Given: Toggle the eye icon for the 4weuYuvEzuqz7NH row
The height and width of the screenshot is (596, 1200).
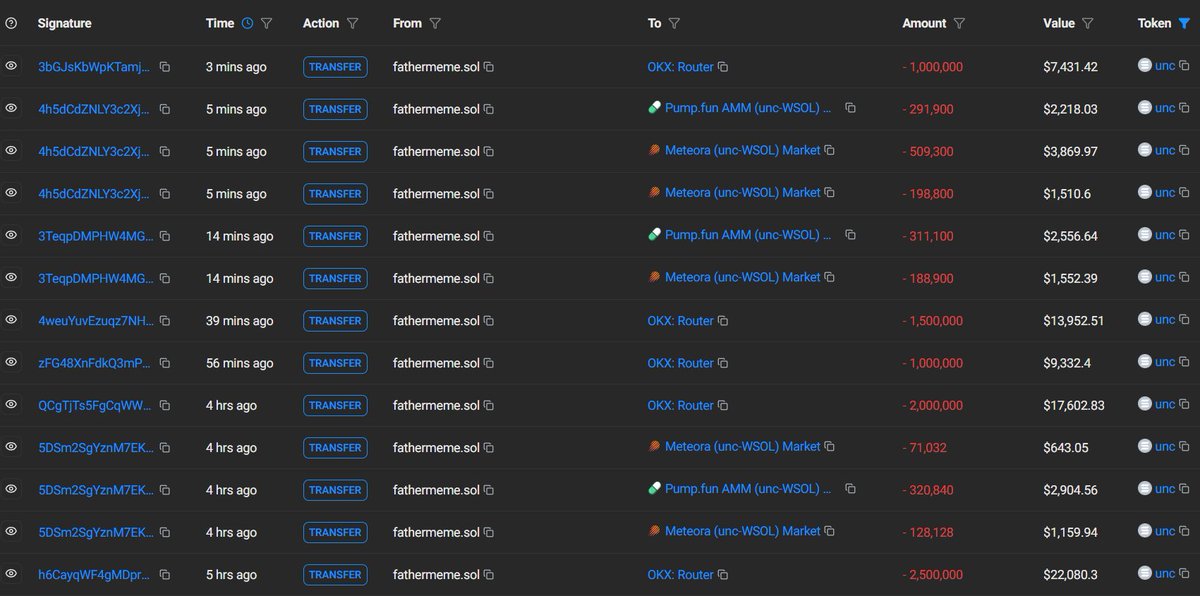Looking at the screenshot, I should pos(11,320).
